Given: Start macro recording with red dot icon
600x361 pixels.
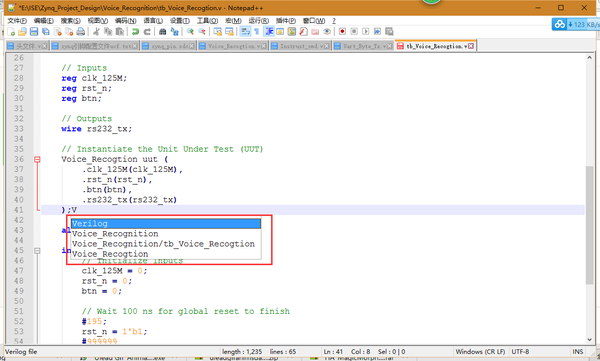Looking at the screenshot, I should (x=342, y=32).
